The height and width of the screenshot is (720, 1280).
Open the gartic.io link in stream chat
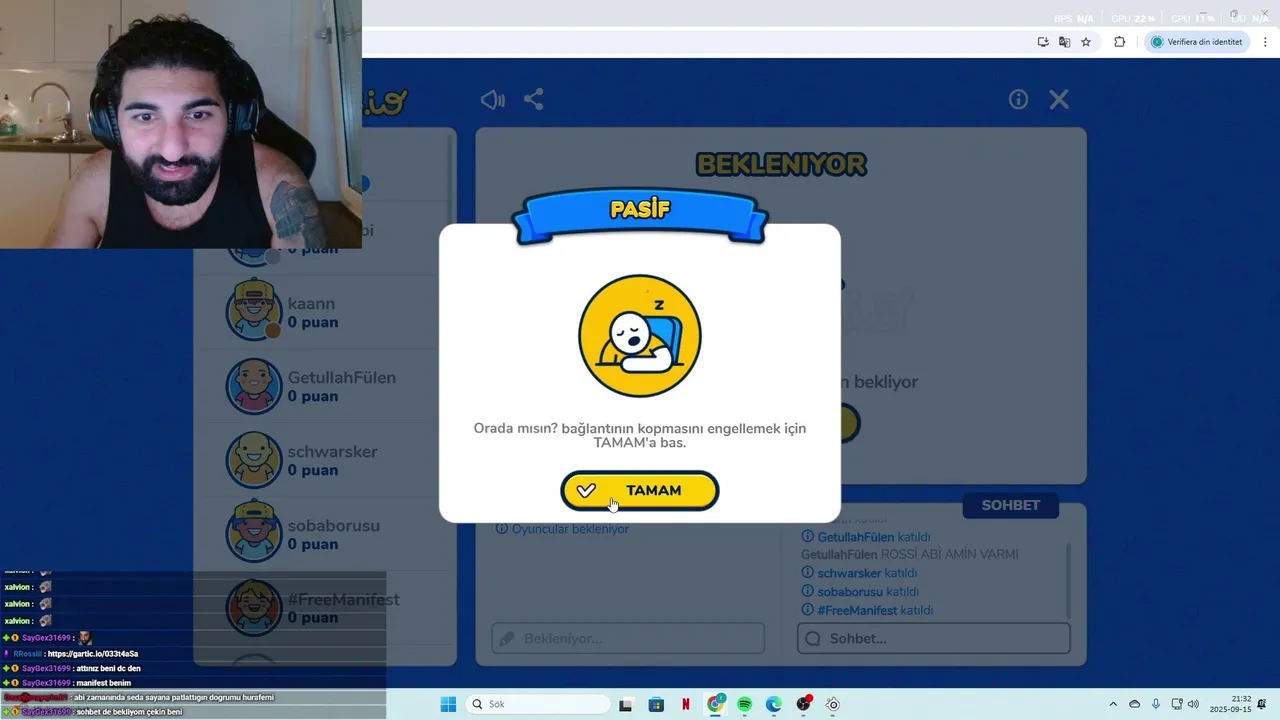(93, 654)
